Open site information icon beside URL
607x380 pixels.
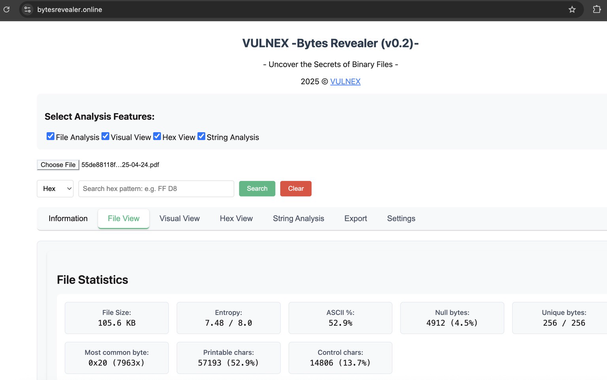pyautogui.click(x=27, y=10)
